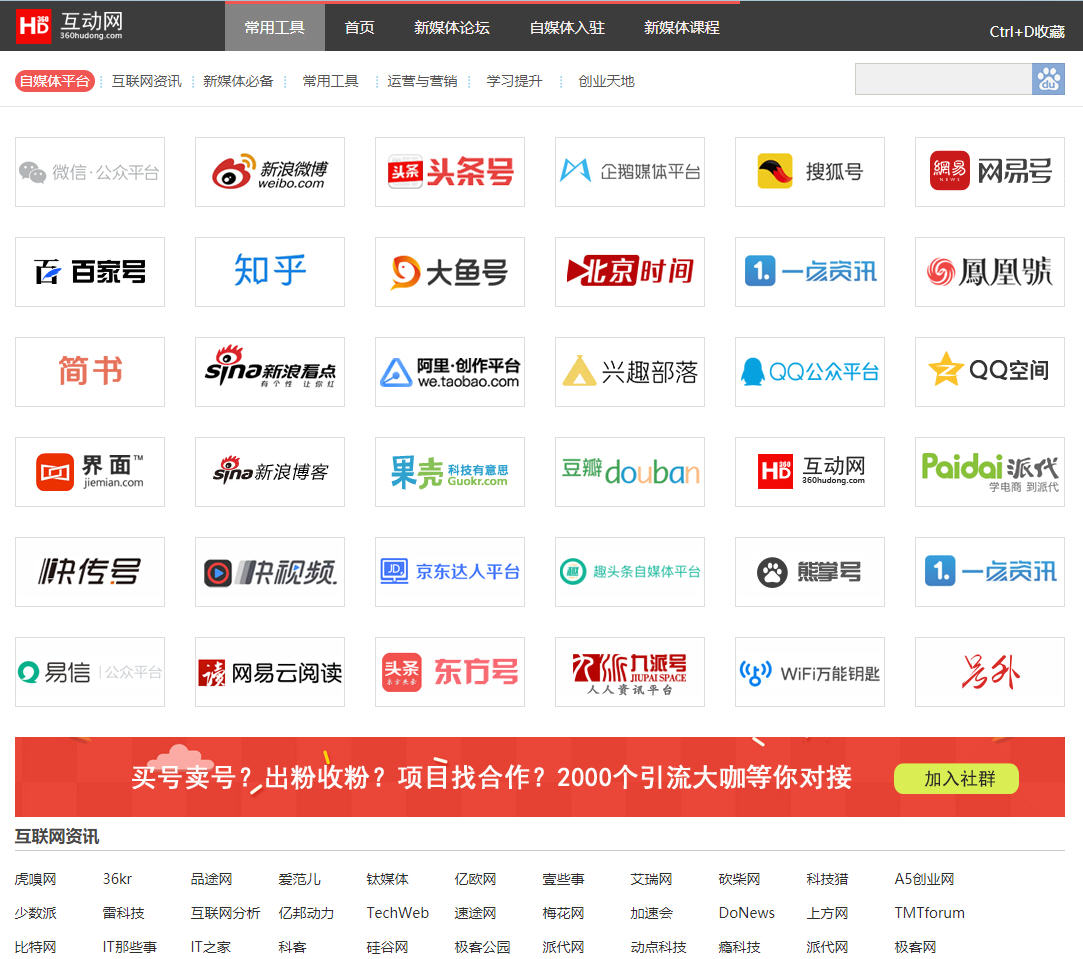Open the 新浪微博 weibo.com tile
This screenshot has height=959, width=1083.
pyautogui.click(x=270, y=172)
